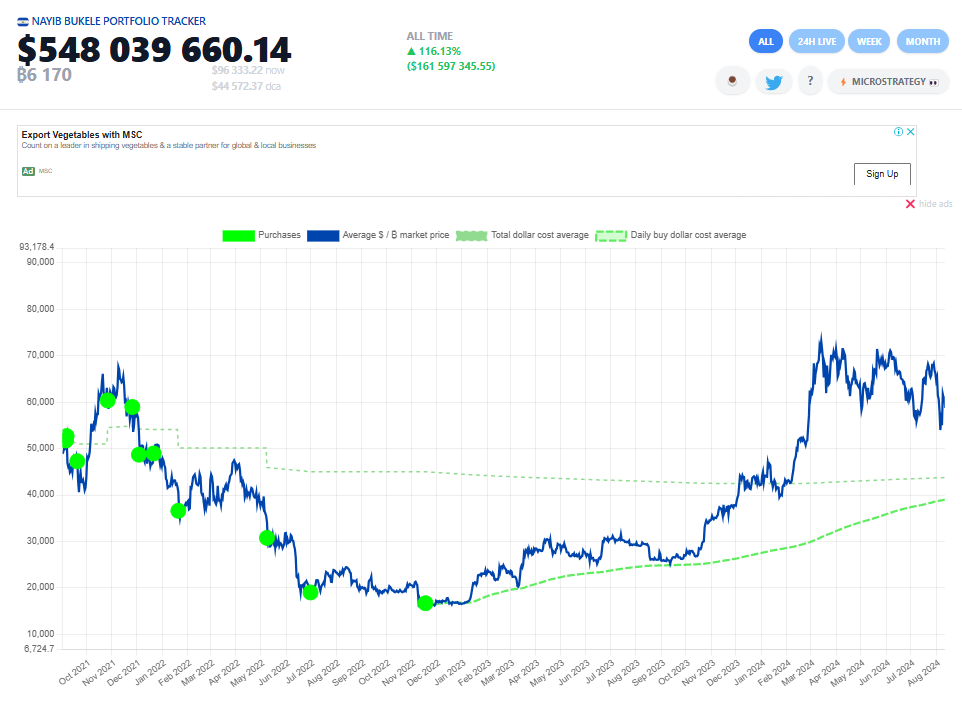Switch to the MONTH range
This screenshot has height=701, width=962.
click(x=922, y=41)
